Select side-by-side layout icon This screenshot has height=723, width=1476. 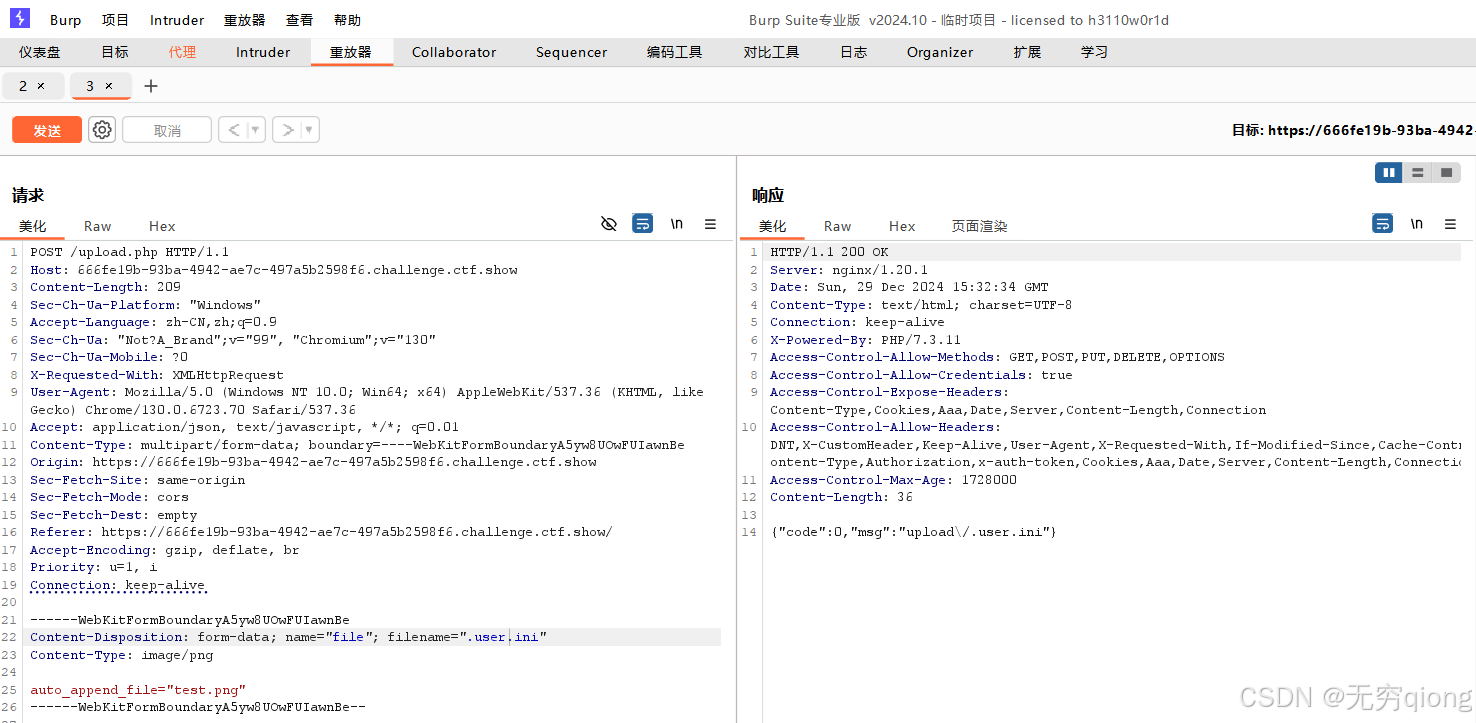(1389, 173)
